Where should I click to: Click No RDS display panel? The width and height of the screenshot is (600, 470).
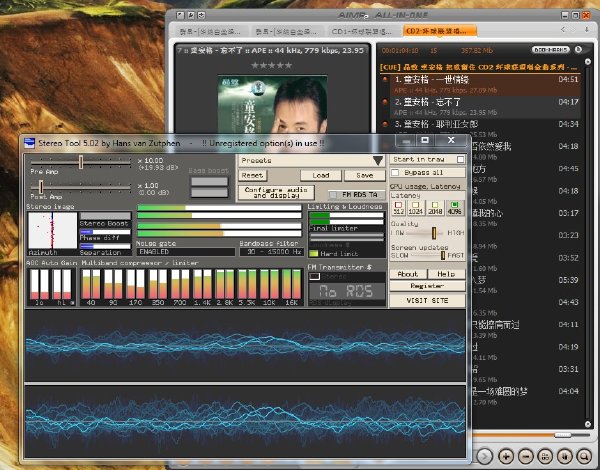click(347, 292)
